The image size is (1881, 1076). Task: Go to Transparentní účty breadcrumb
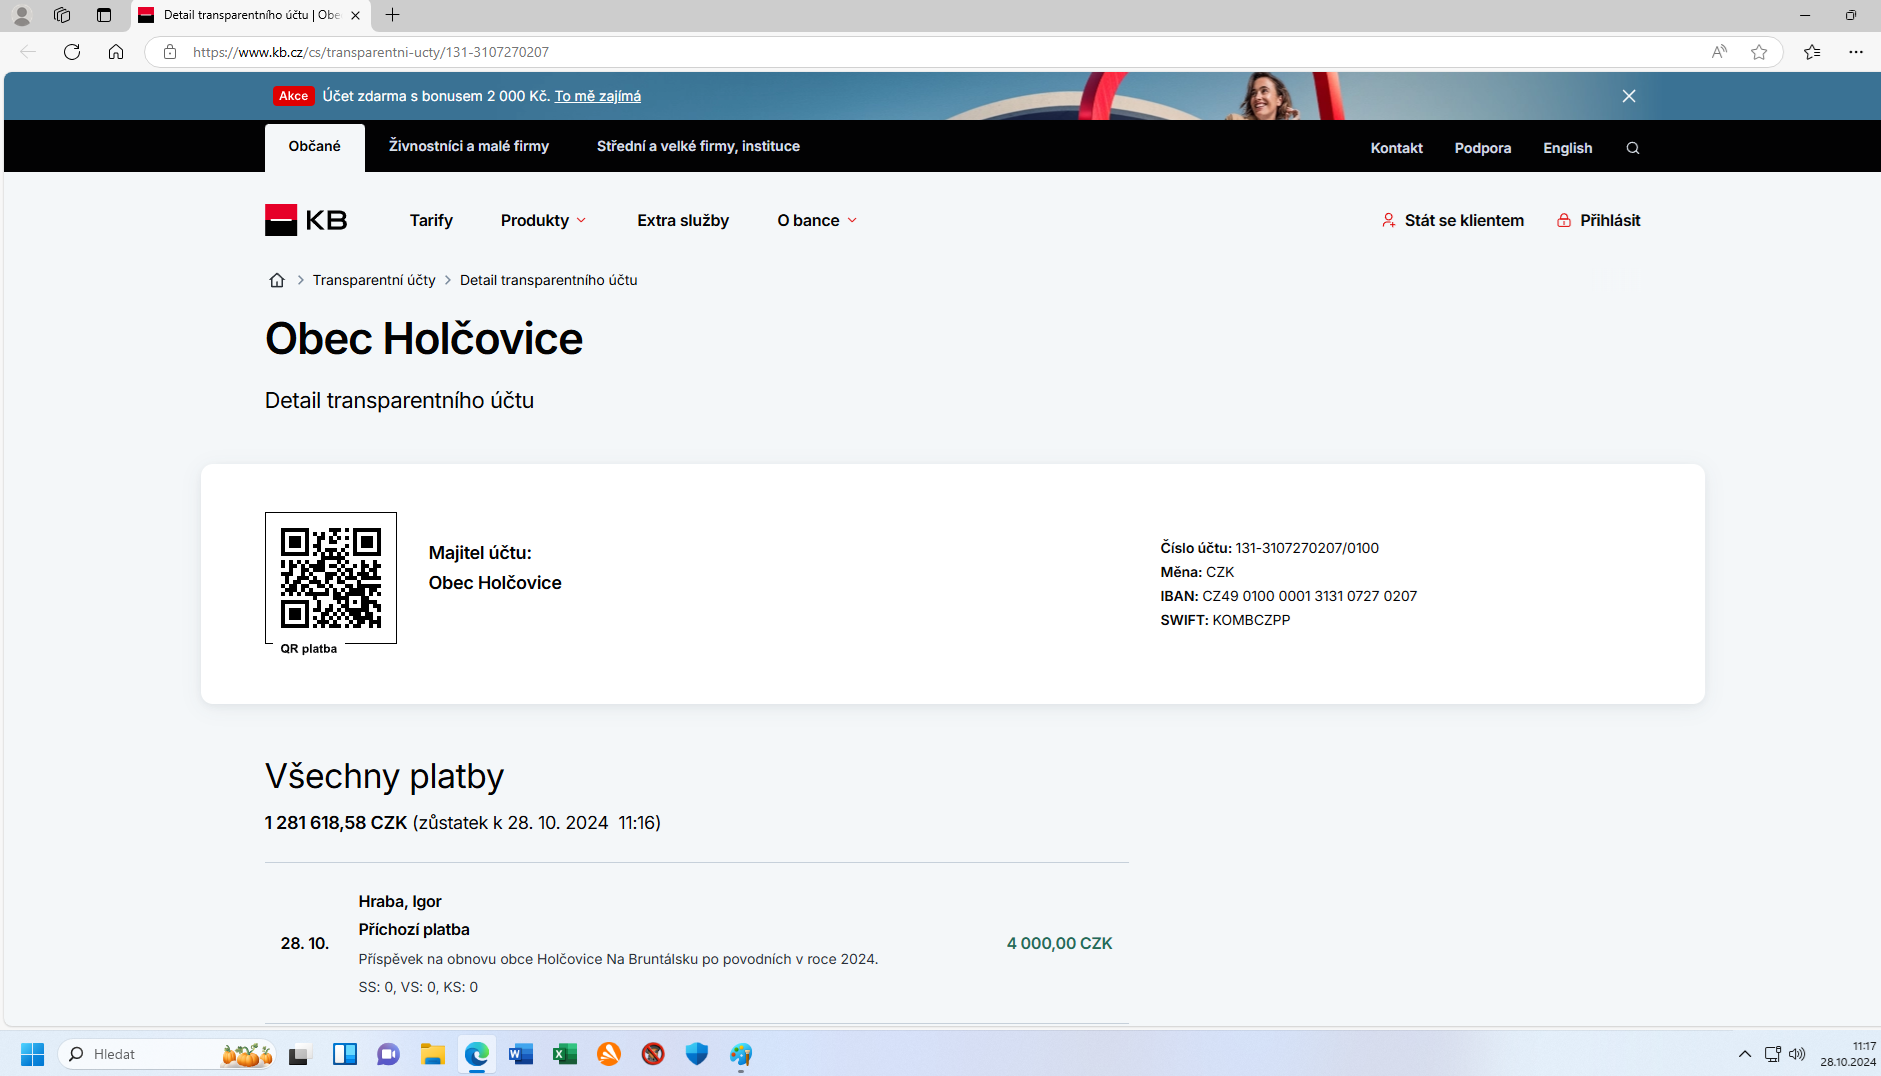click(x=374, y=280)
